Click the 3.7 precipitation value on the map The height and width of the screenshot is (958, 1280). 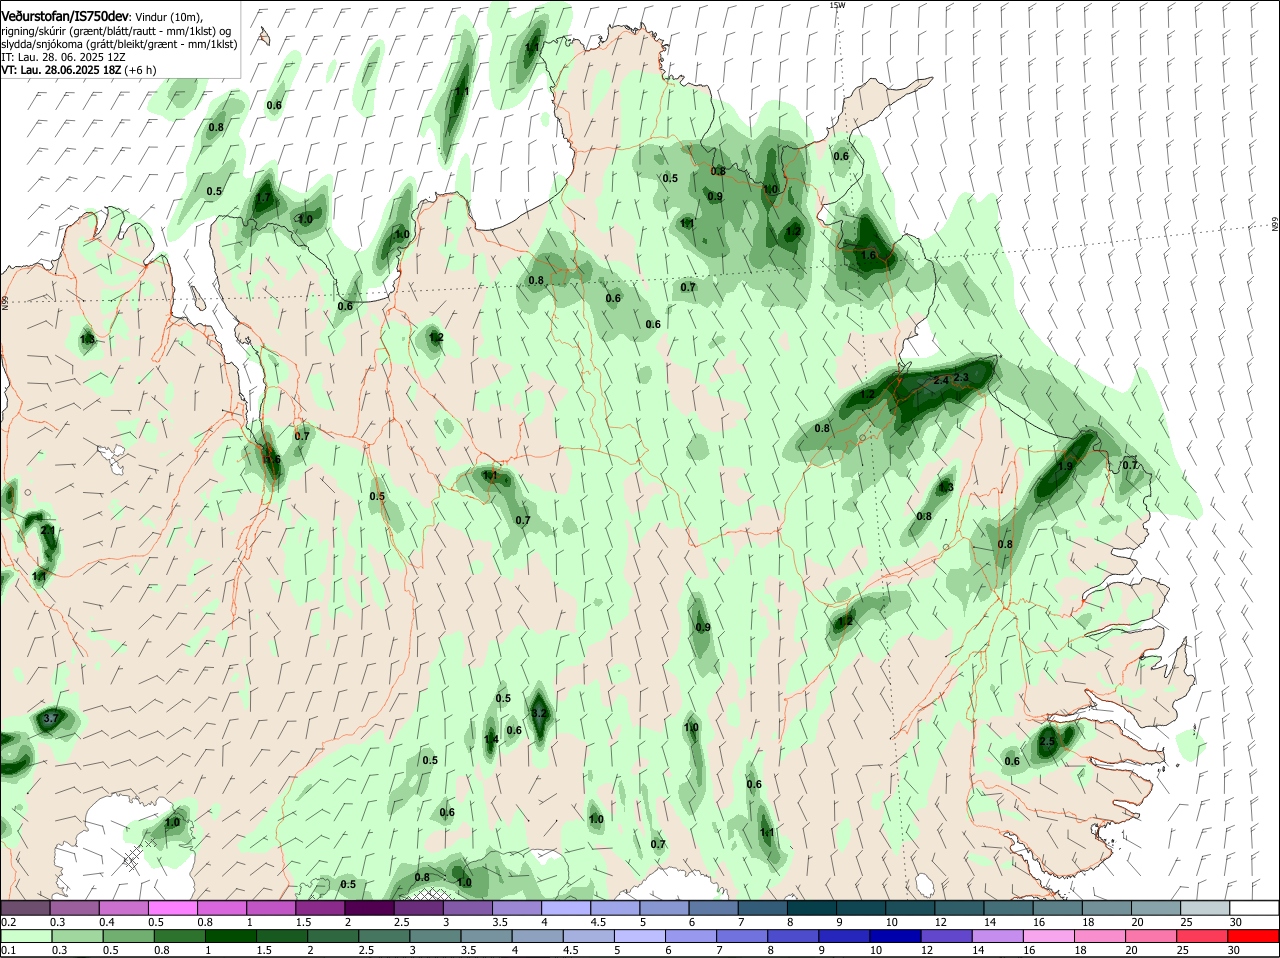point(51,718)
